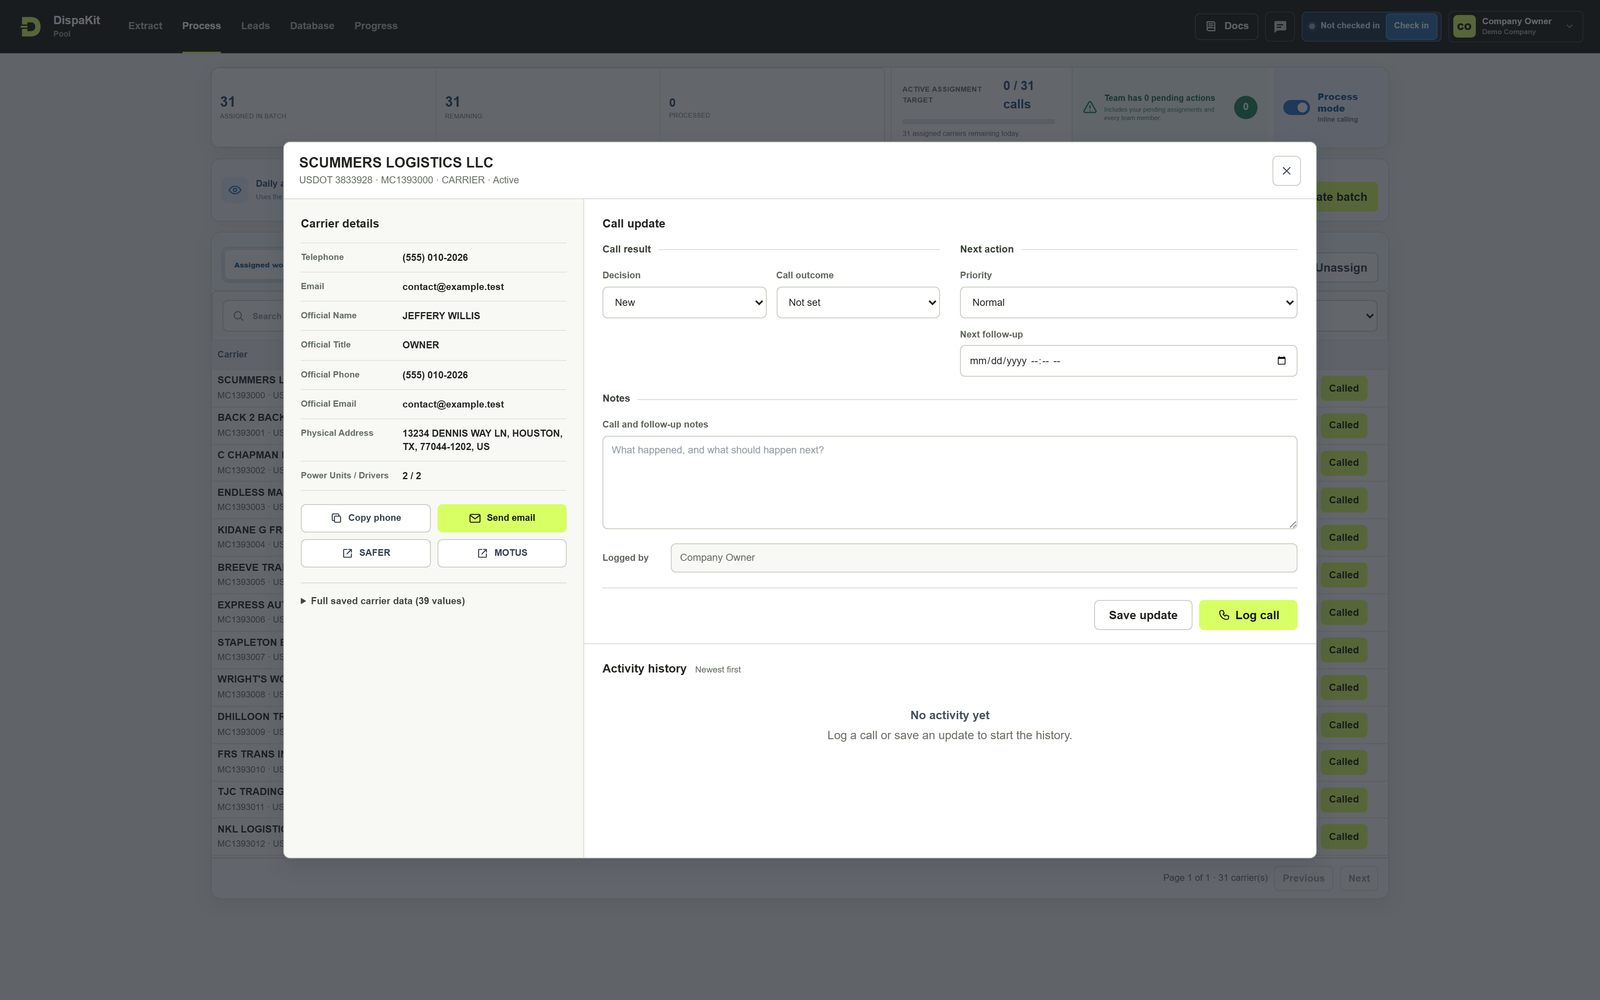Click the generate batch button behind modal
Screen dimensions: 1600x1000
tap(1346, 197)
